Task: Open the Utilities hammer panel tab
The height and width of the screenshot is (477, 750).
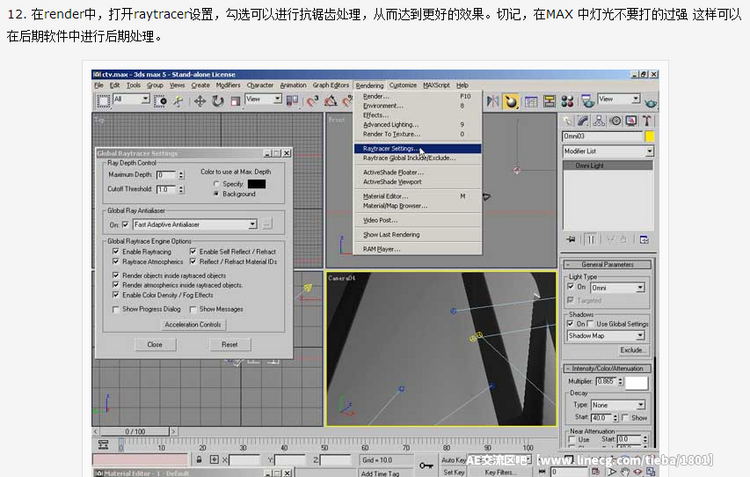Action: pos(647,121)
